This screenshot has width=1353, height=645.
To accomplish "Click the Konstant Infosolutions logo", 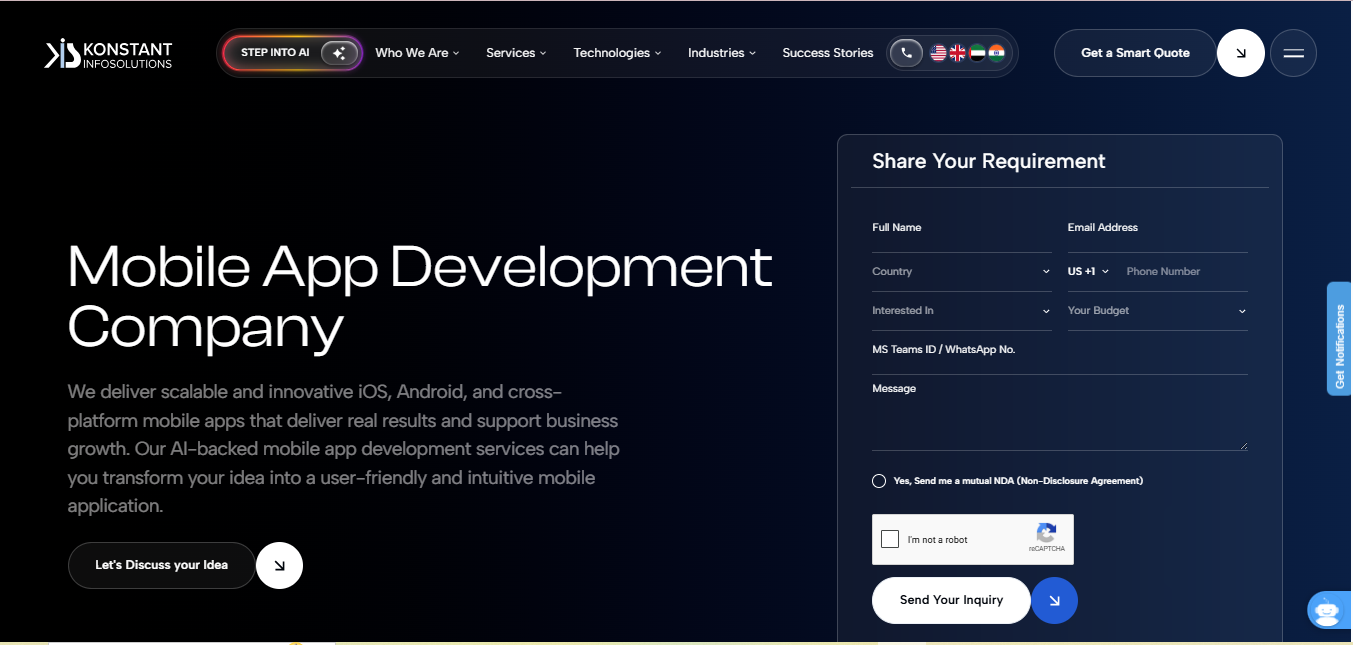I will pyautogui.click(x=108, y=54).
